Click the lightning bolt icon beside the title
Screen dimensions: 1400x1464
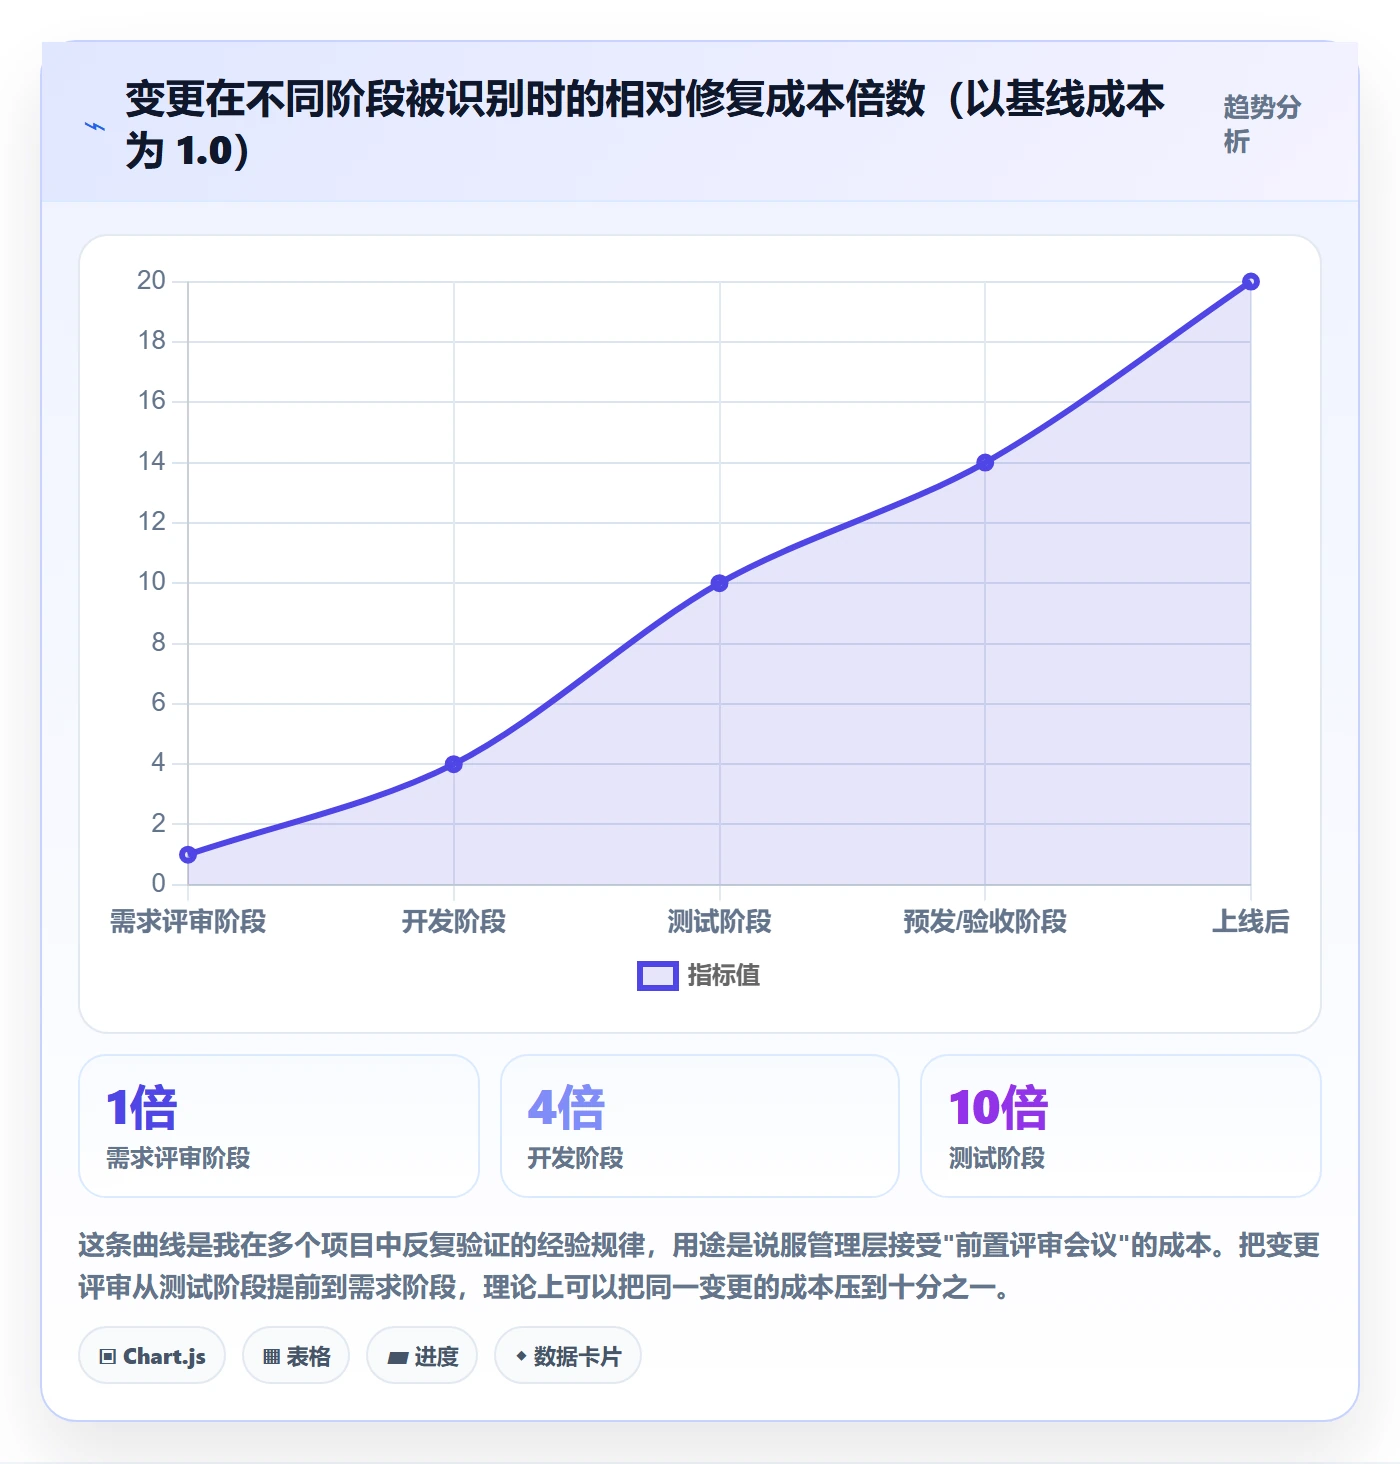pos(95,126)
